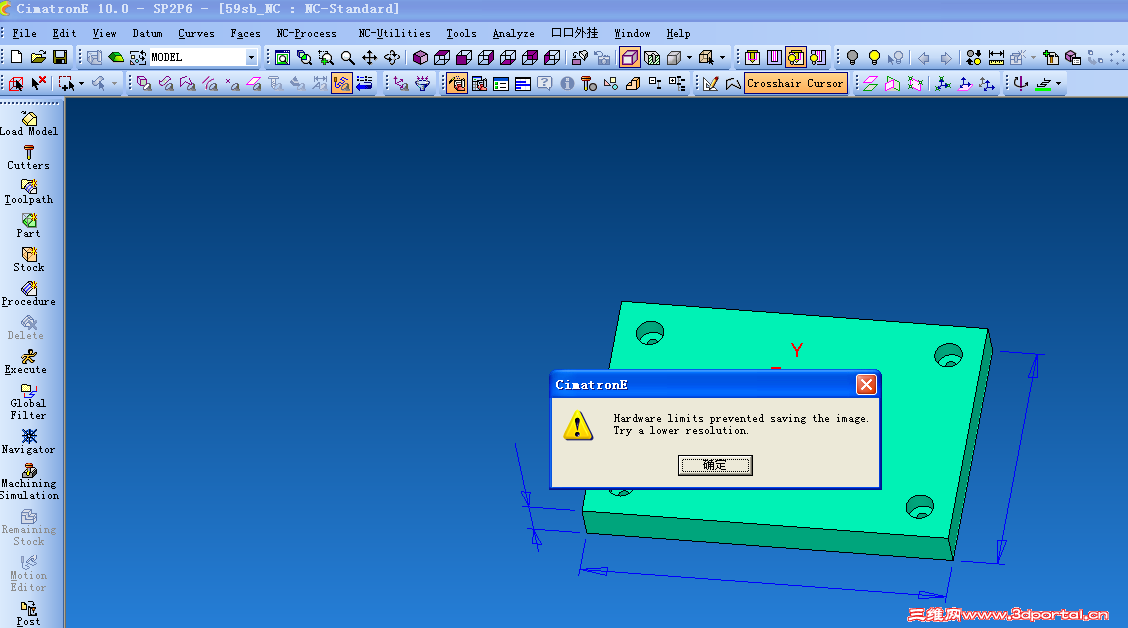Screen dimensions: 1128x628
Task: Click the green layer shape icon
Action: pos(116,57)
